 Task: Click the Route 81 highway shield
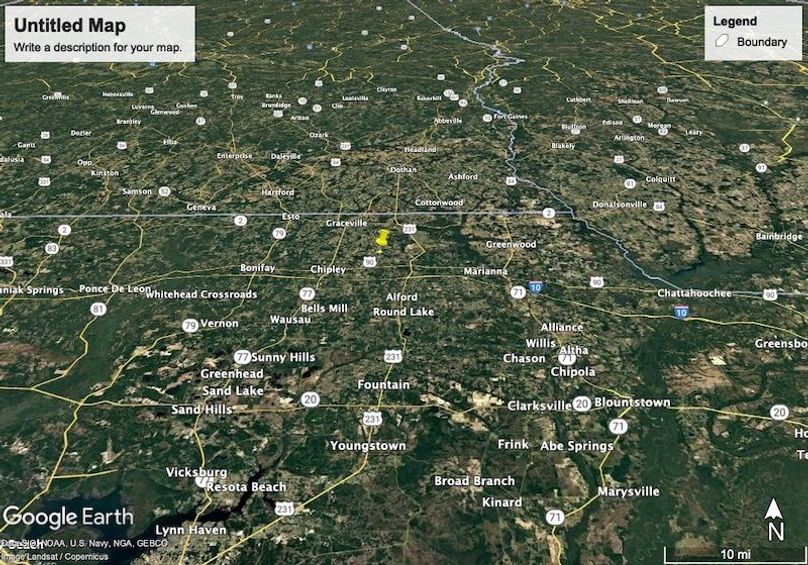tap(98, 309)
